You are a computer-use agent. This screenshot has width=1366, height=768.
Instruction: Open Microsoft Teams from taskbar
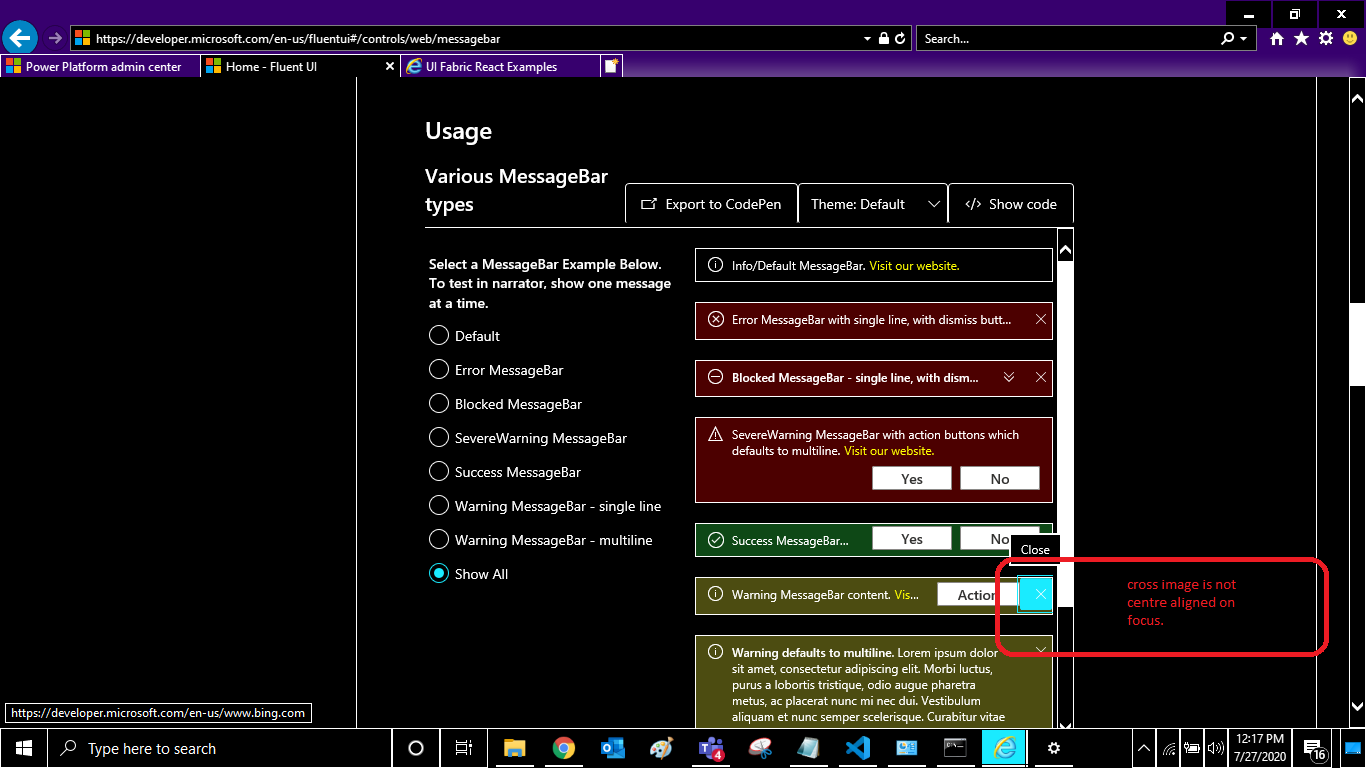click(x=711, y=748)
